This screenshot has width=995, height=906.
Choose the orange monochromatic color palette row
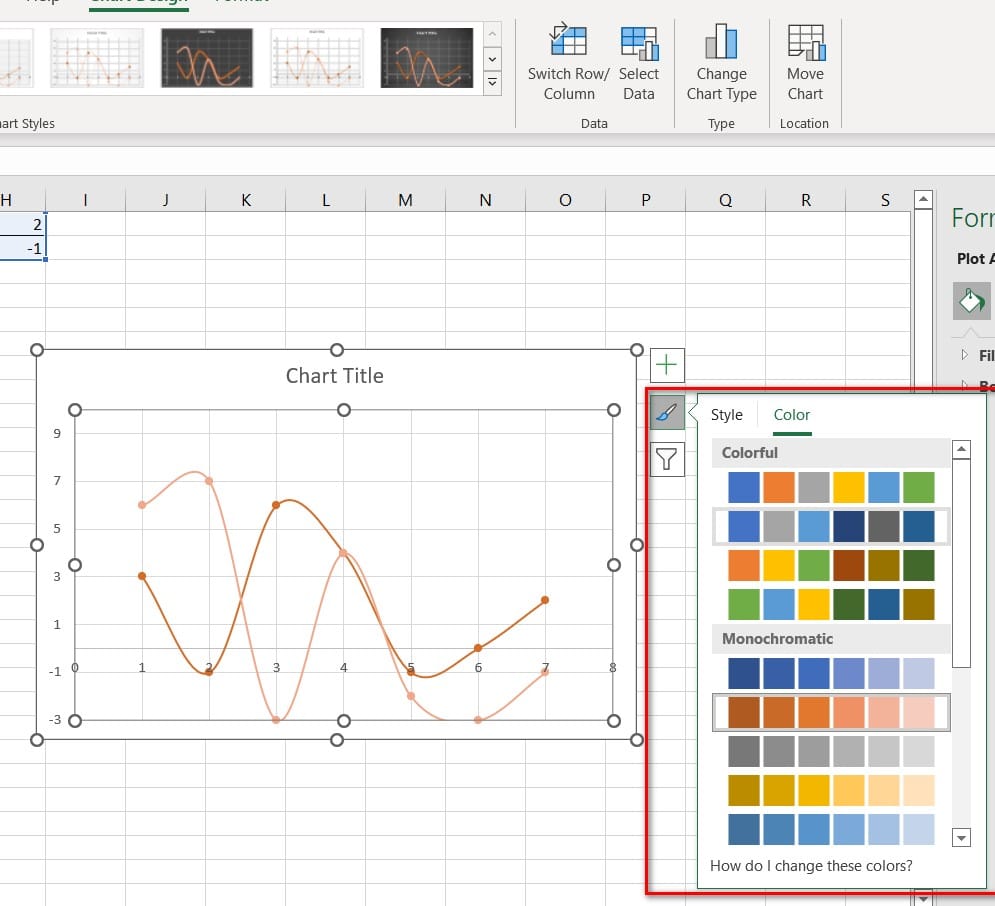[831, 712]
